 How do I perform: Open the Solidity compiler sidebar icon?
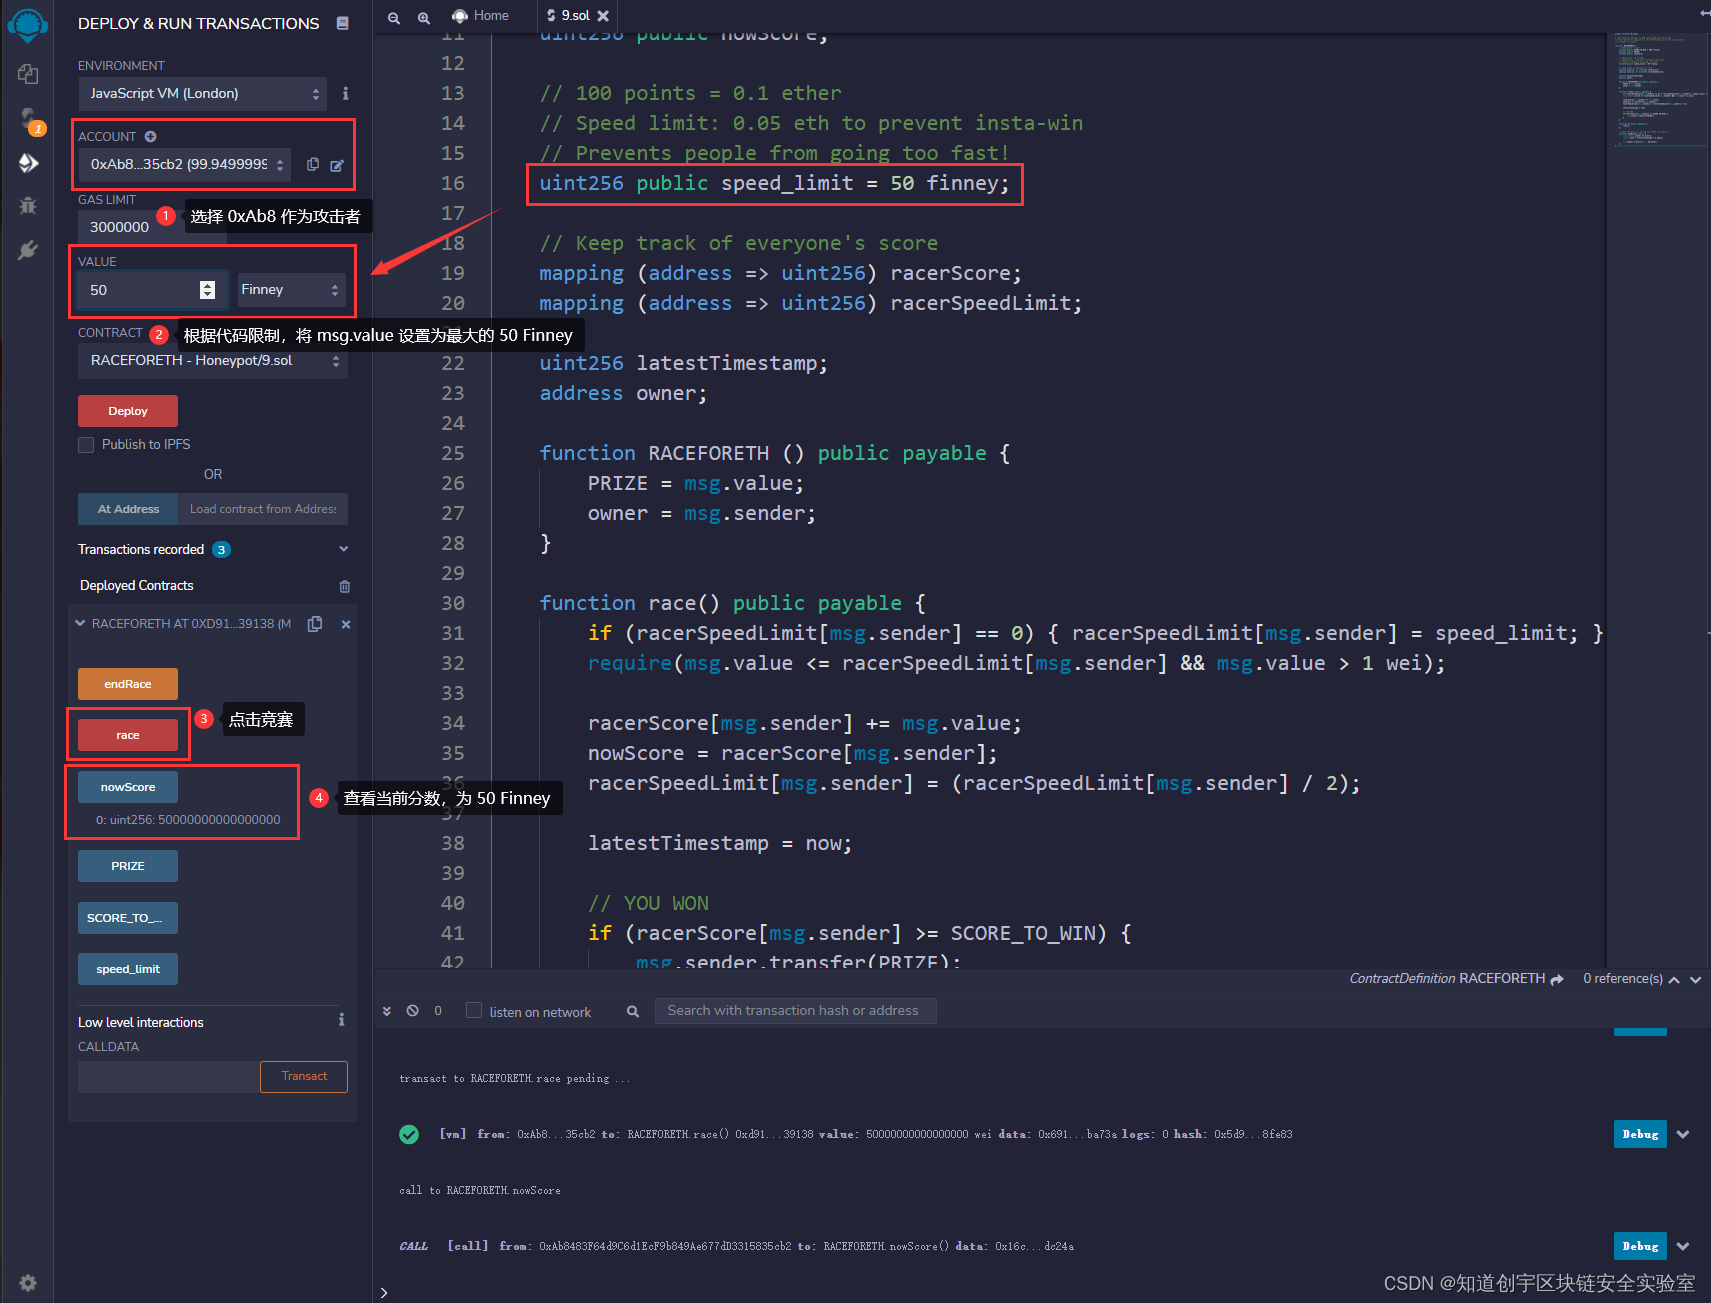tap(28, 120)
